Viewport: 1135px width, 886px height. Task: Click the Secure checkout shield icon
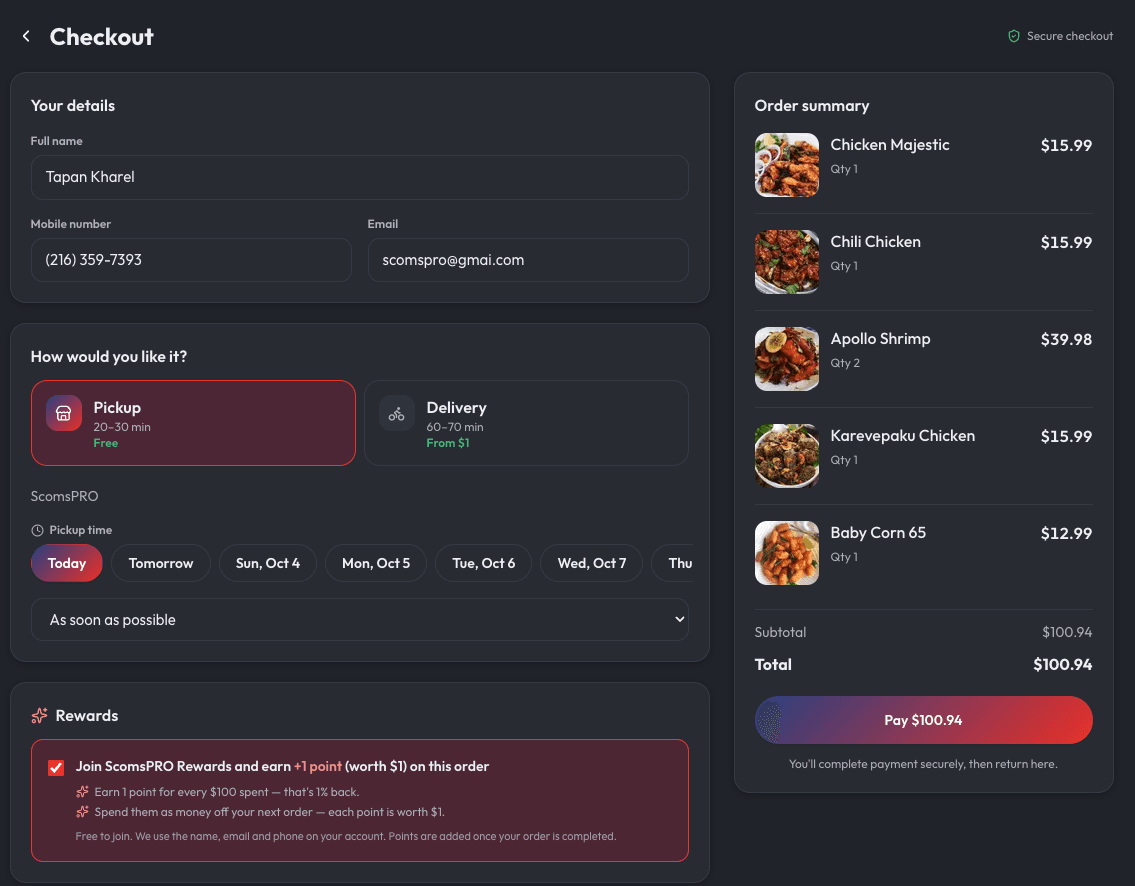1014,36
